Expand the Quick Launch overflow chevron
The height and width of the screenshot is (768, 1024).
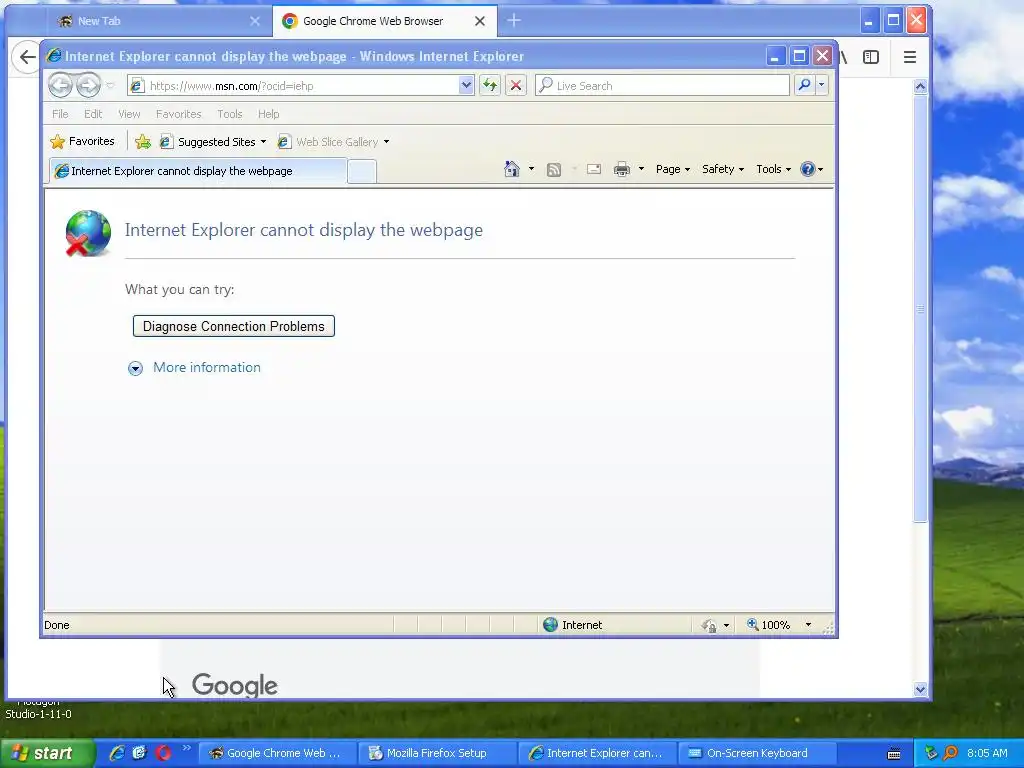[186, 748]
